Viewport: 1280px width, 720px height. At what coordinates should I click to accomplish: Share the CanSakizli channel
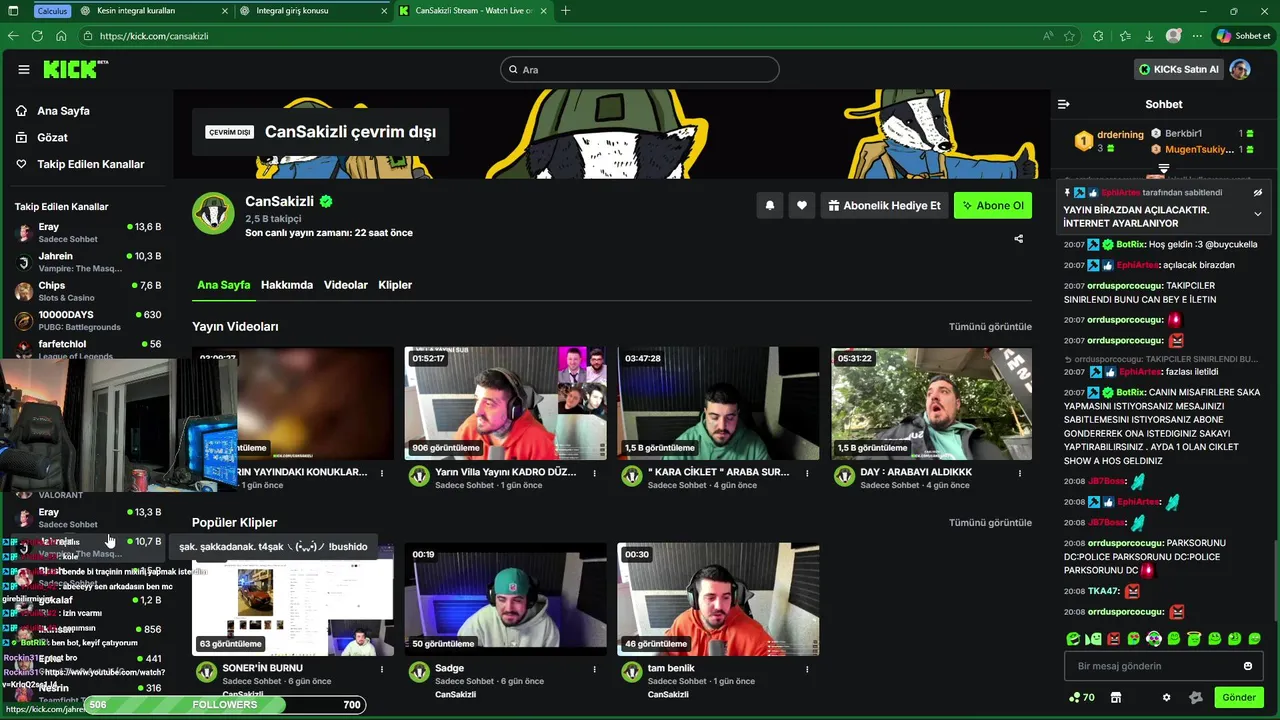pyautogui.click(x=1018, y=238)
